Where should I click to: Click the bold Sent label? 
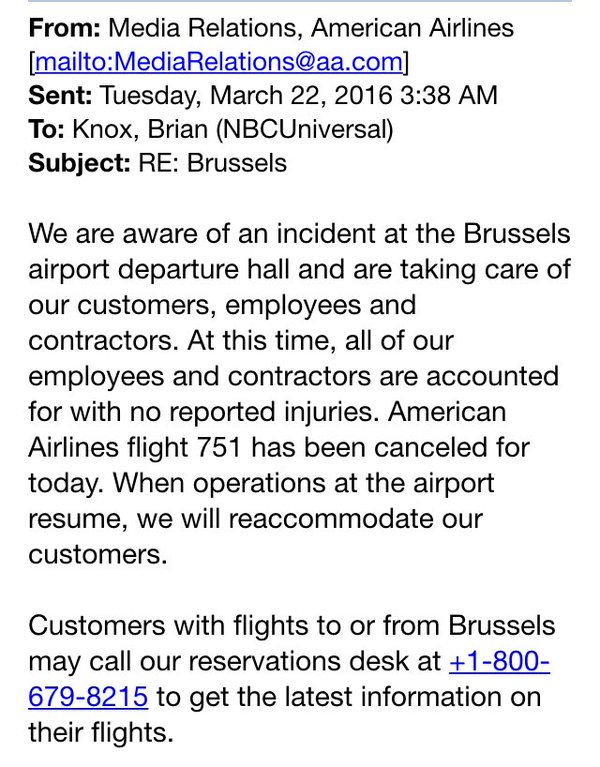[59, 96]
